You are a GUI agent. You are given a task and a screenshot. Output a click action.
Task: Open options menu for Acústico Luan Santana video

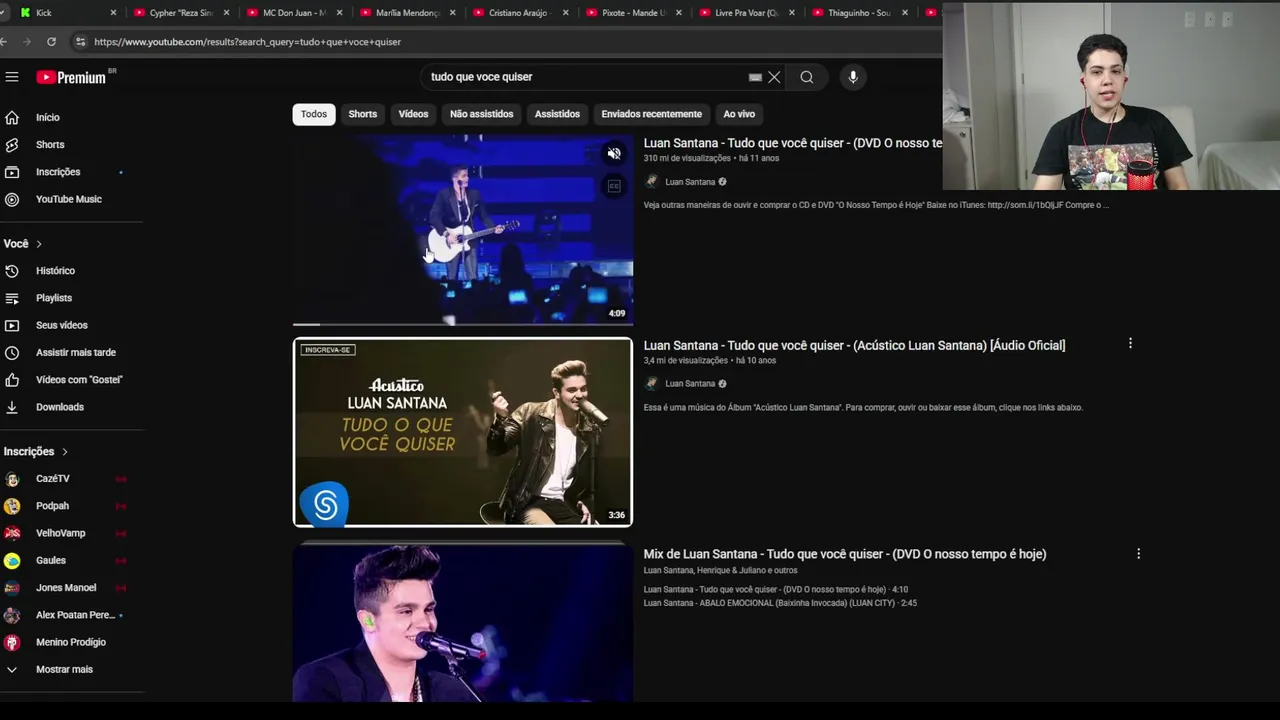[x=1130, y=344]
